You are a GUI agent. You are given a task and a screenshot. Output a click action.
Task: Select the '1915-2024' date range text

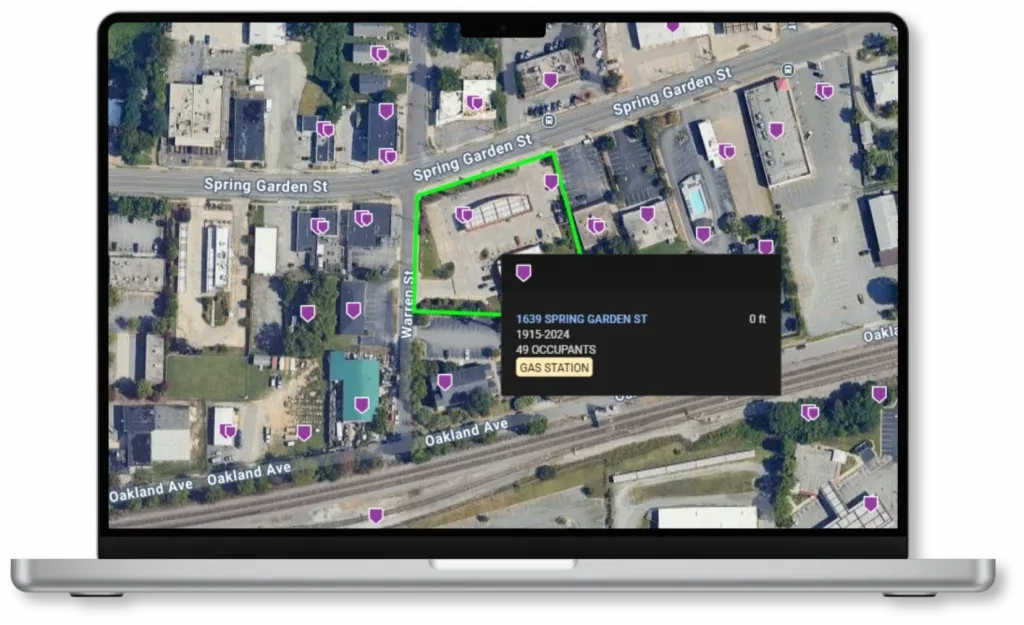coord(543,334)
